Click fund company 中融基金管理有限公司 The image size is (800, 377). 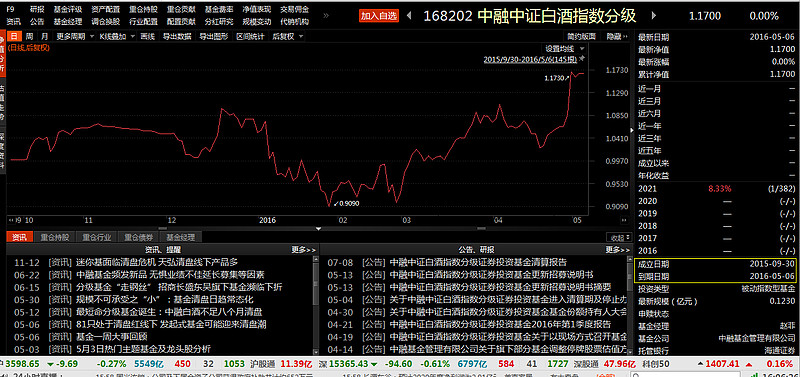[x=756, y=338]
